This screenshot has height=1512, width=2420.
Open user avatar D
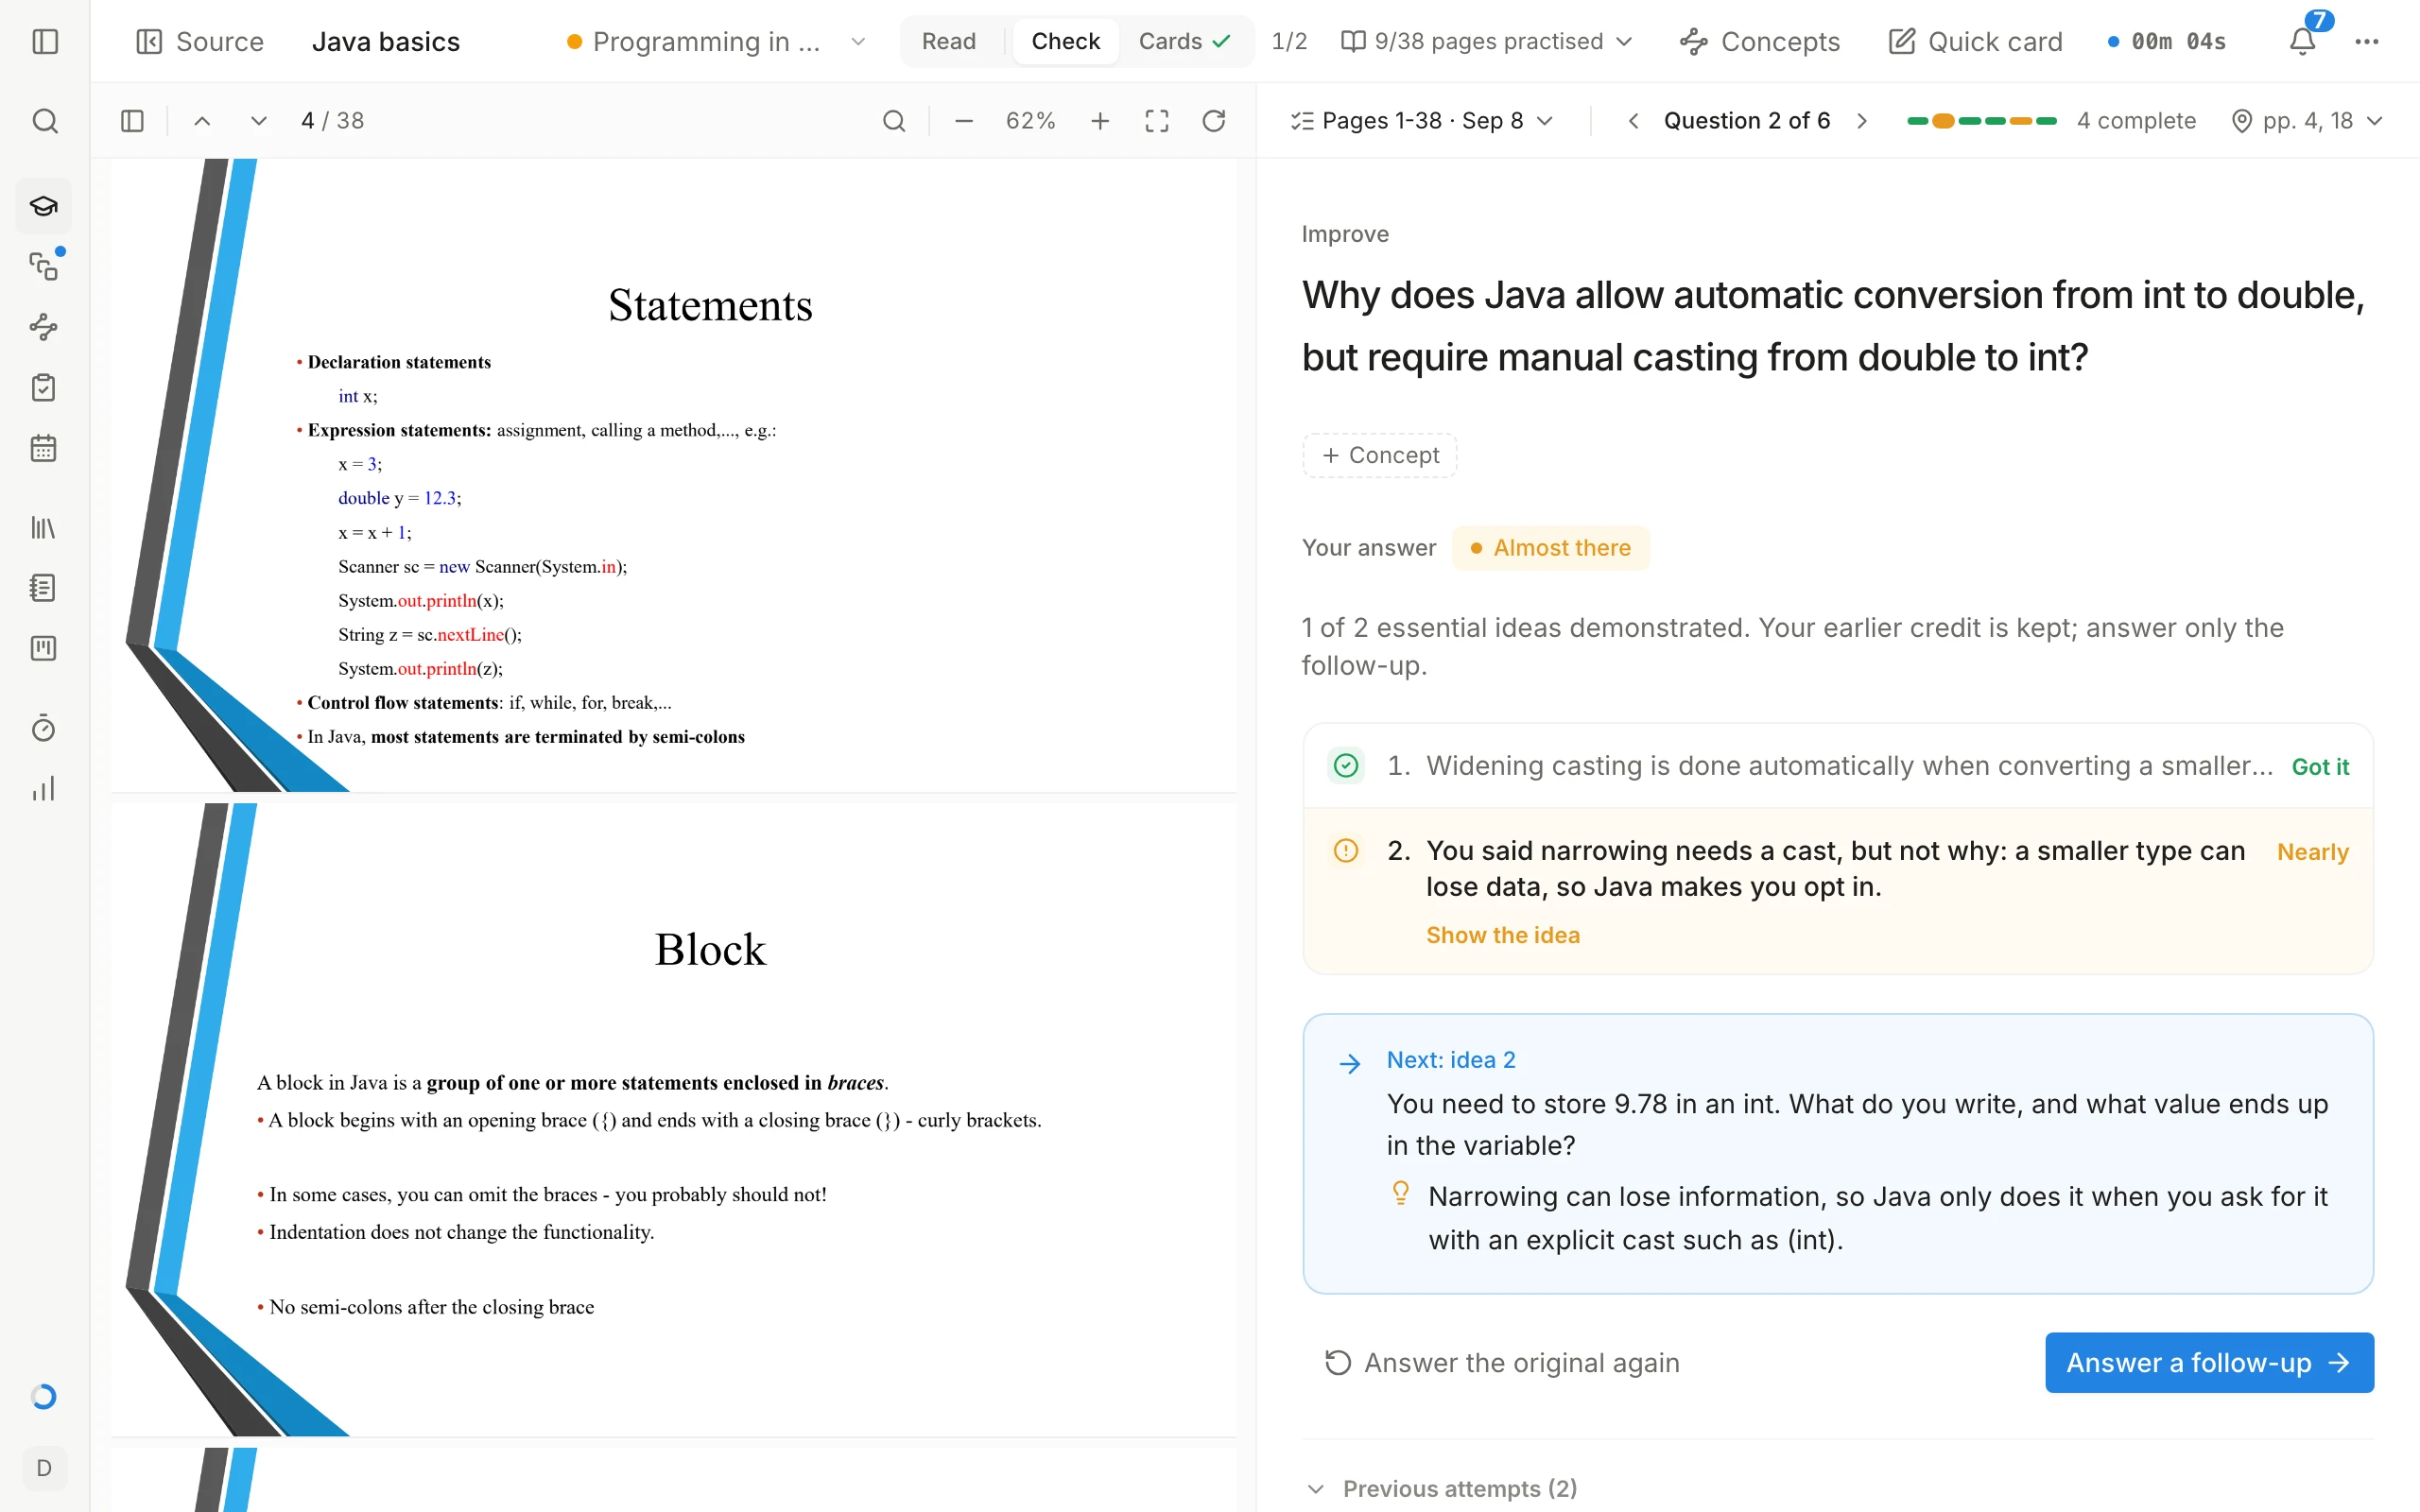point(44,1467)
